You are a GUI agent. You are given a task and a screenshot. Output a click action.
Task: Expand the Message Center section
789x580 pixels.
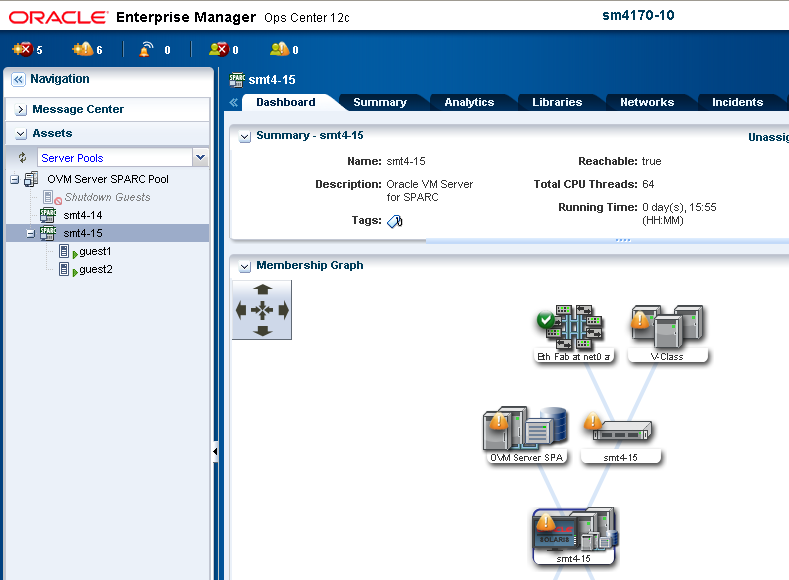coord(21,110)
